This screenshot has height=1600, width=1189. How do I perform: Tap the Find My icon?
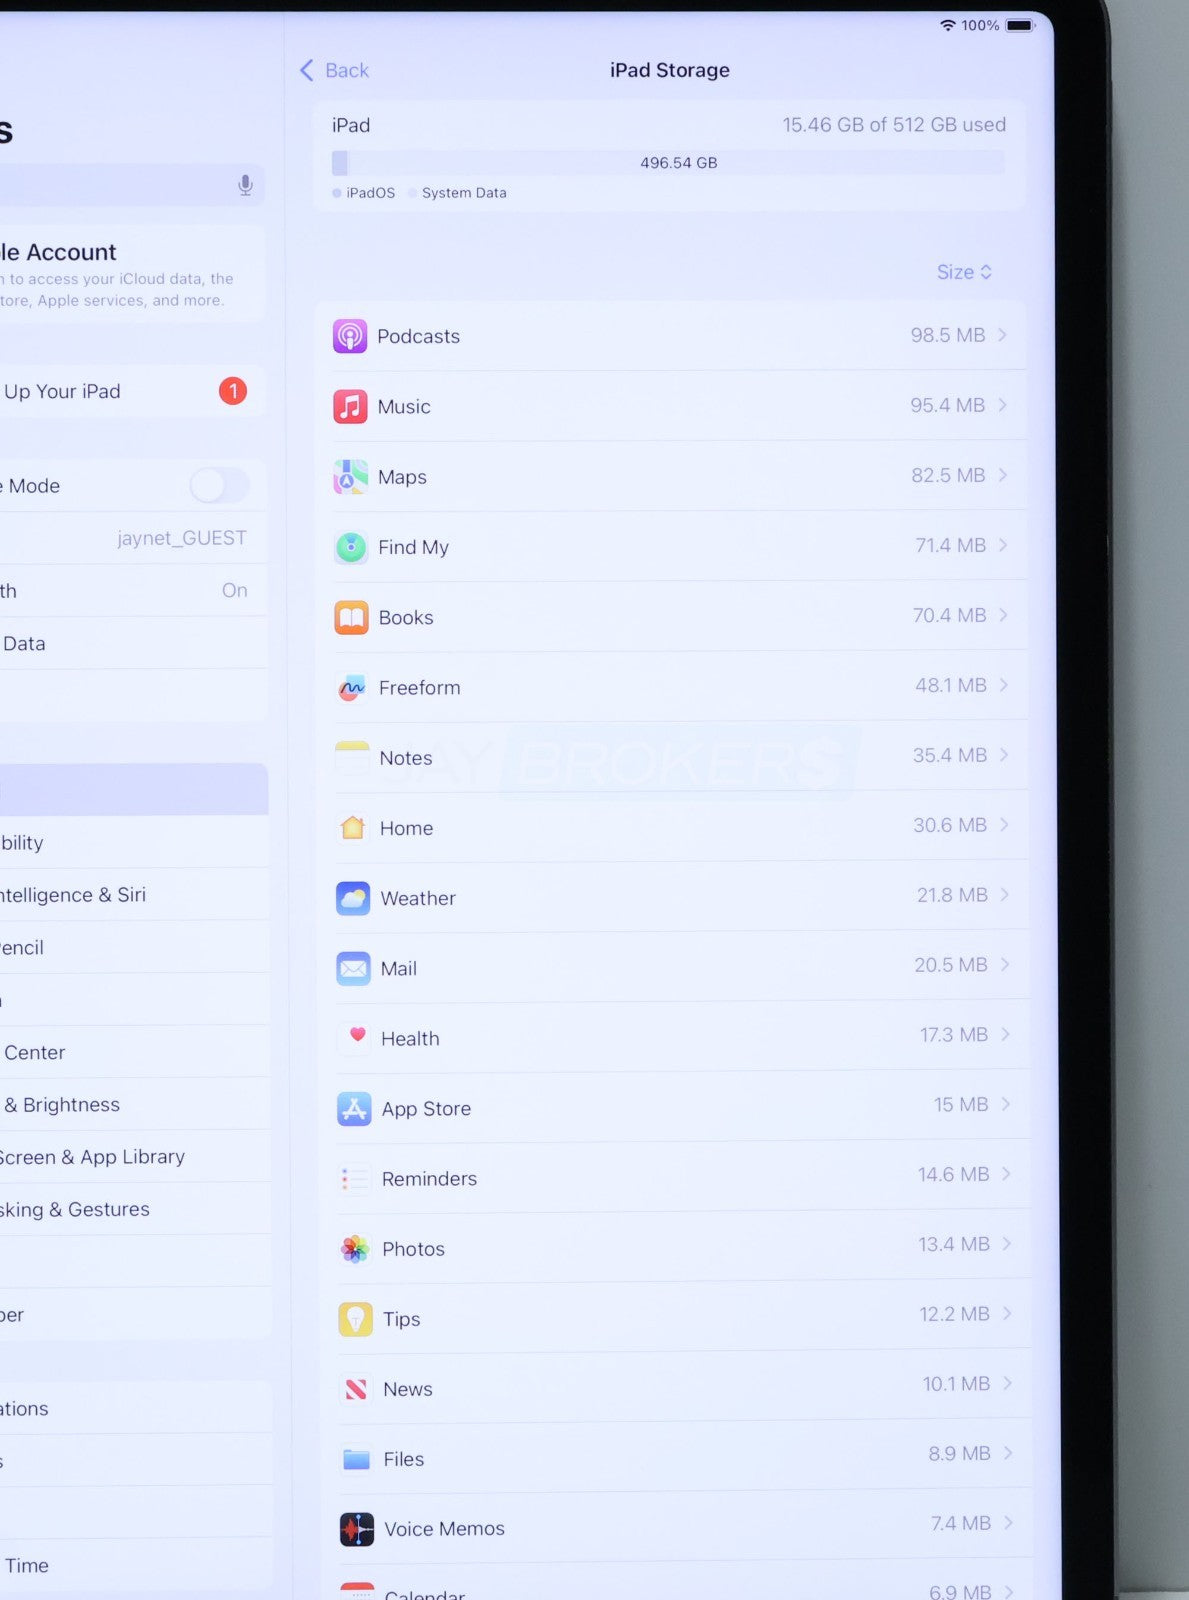(x=351, y=547)
